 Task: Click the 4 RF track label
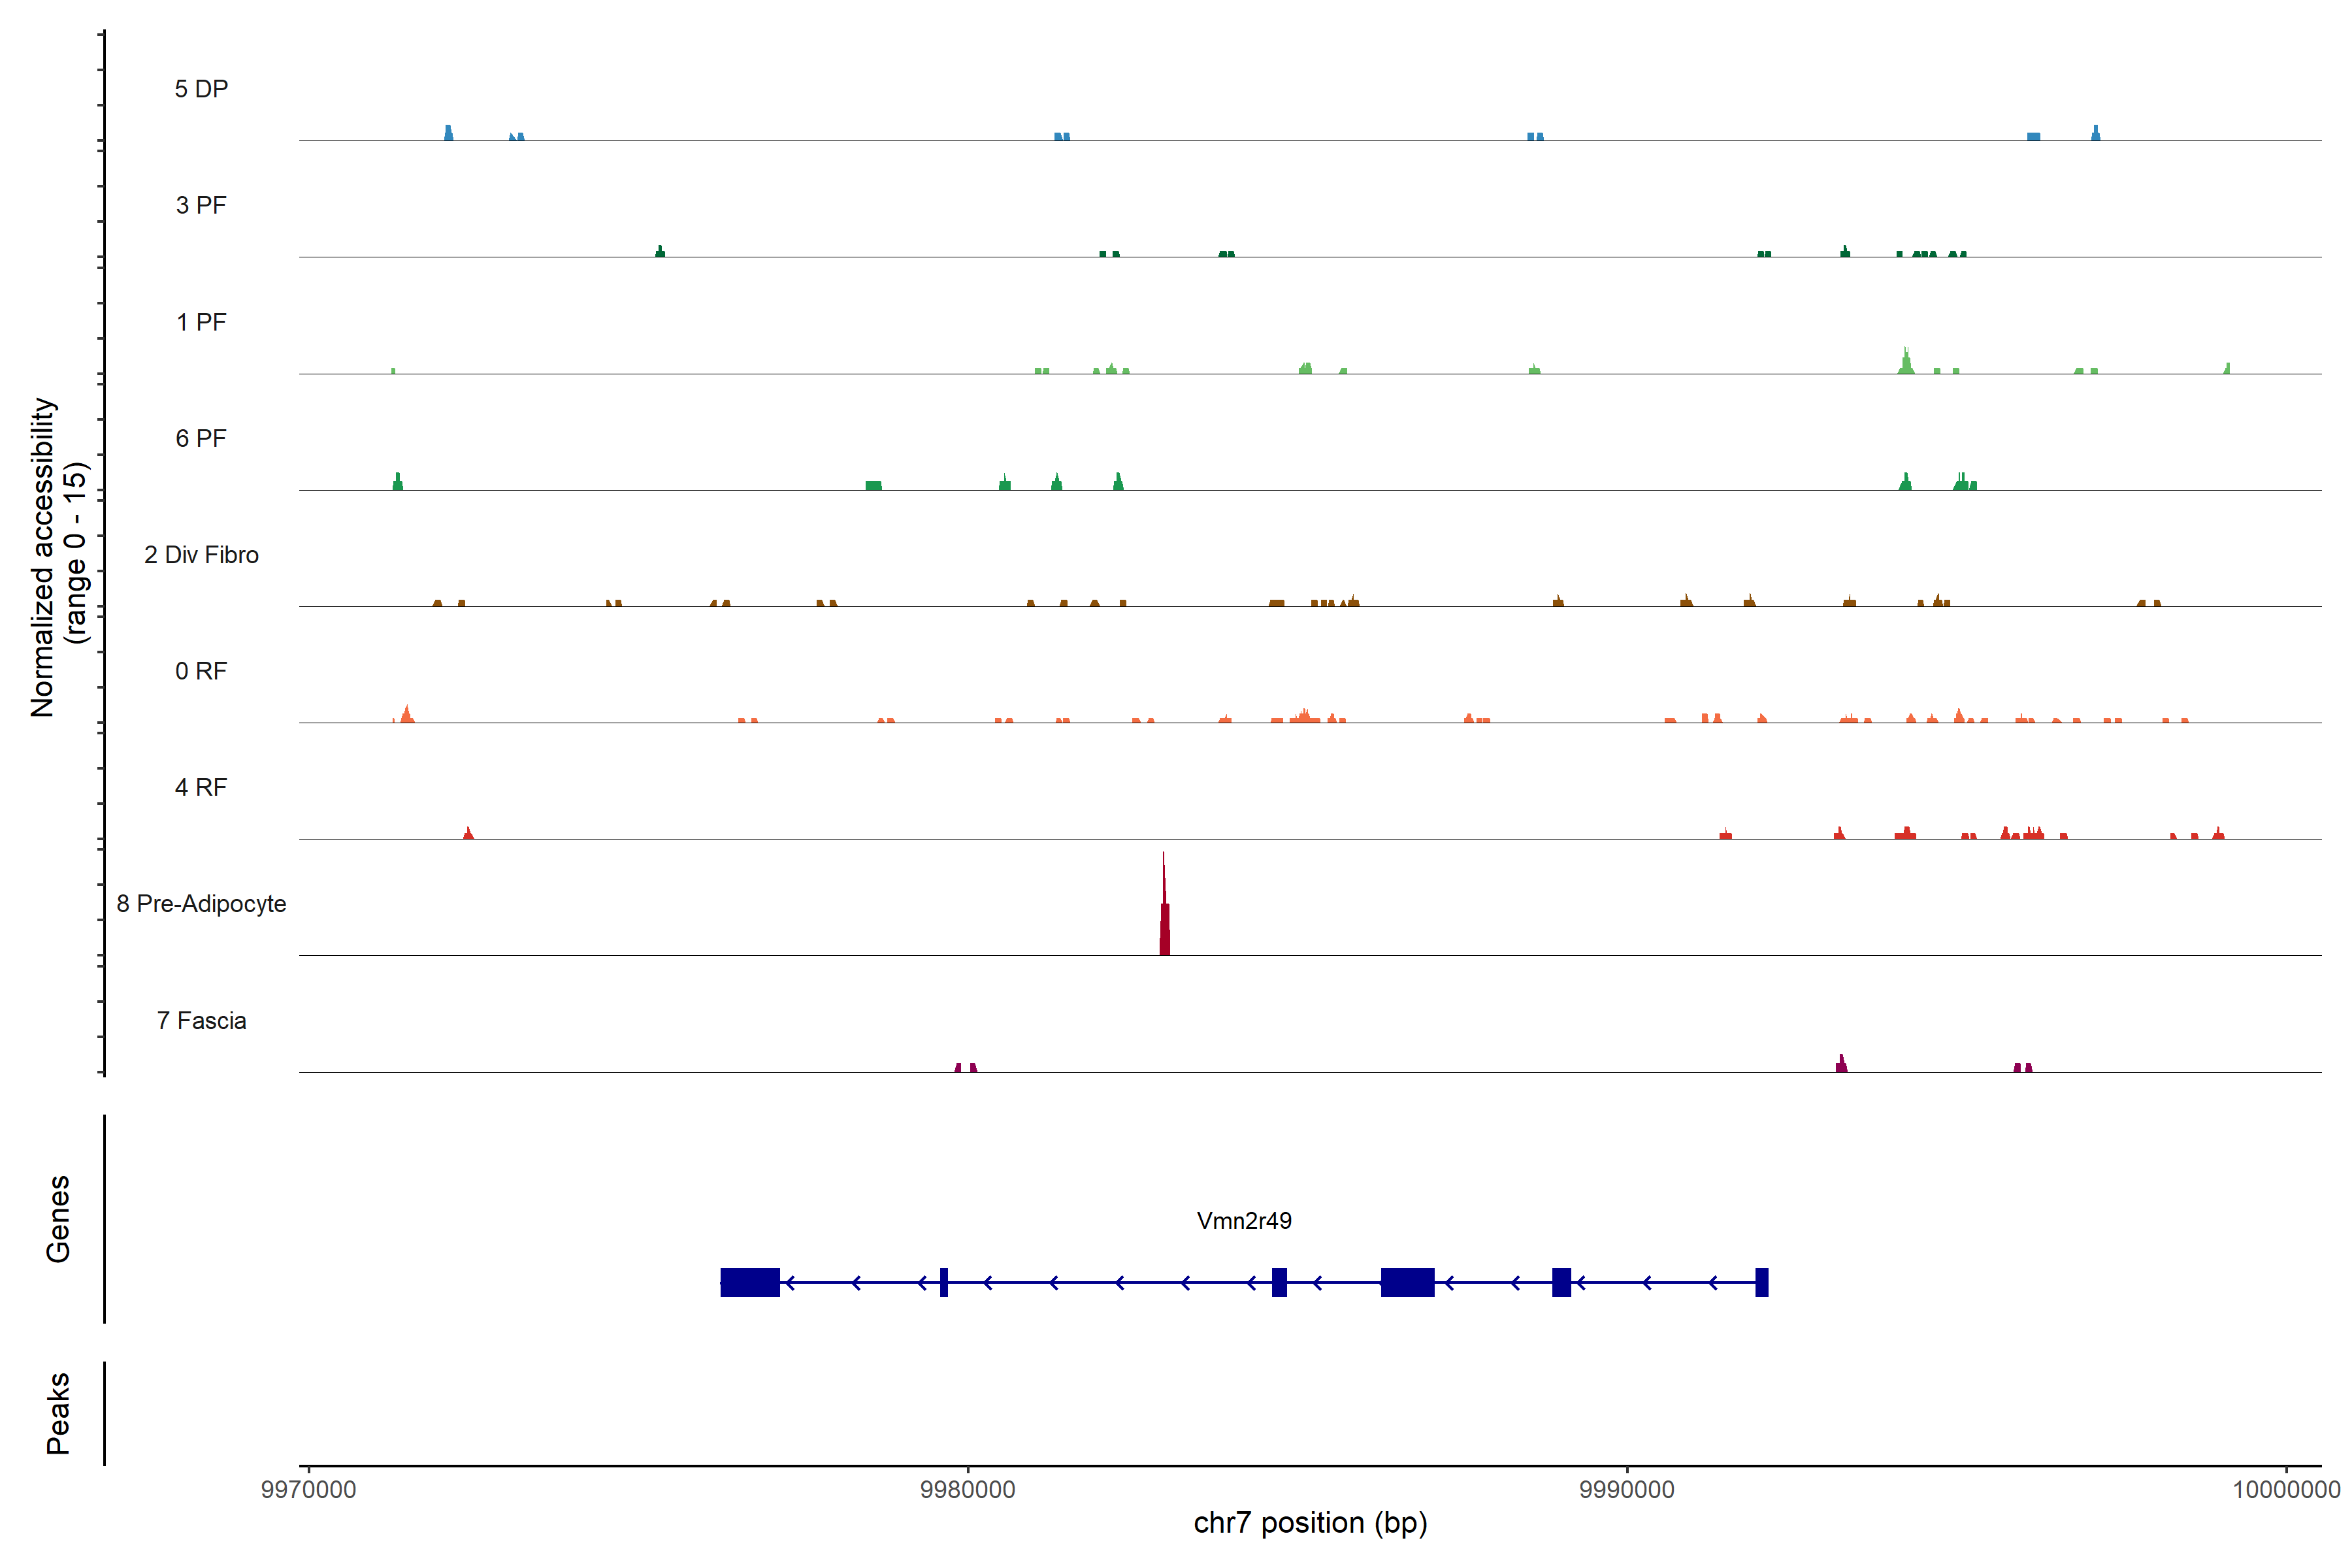201,788
